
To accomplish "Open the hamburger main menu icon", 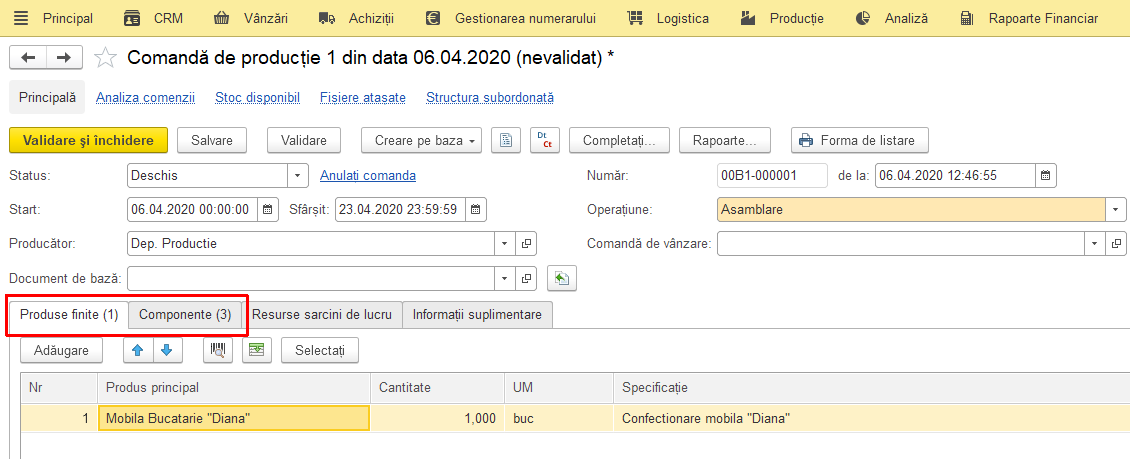I will coord(22,18).
